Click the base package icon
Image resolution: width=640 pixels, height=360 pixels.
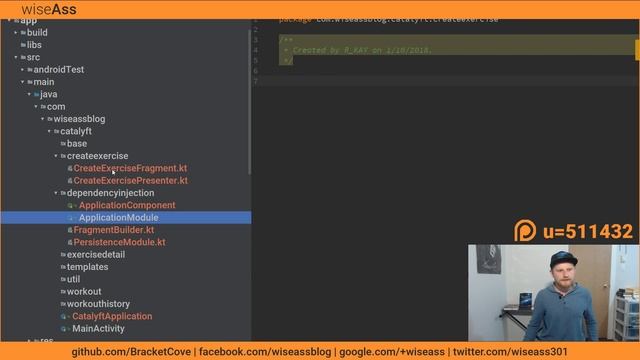click(63, 144)
